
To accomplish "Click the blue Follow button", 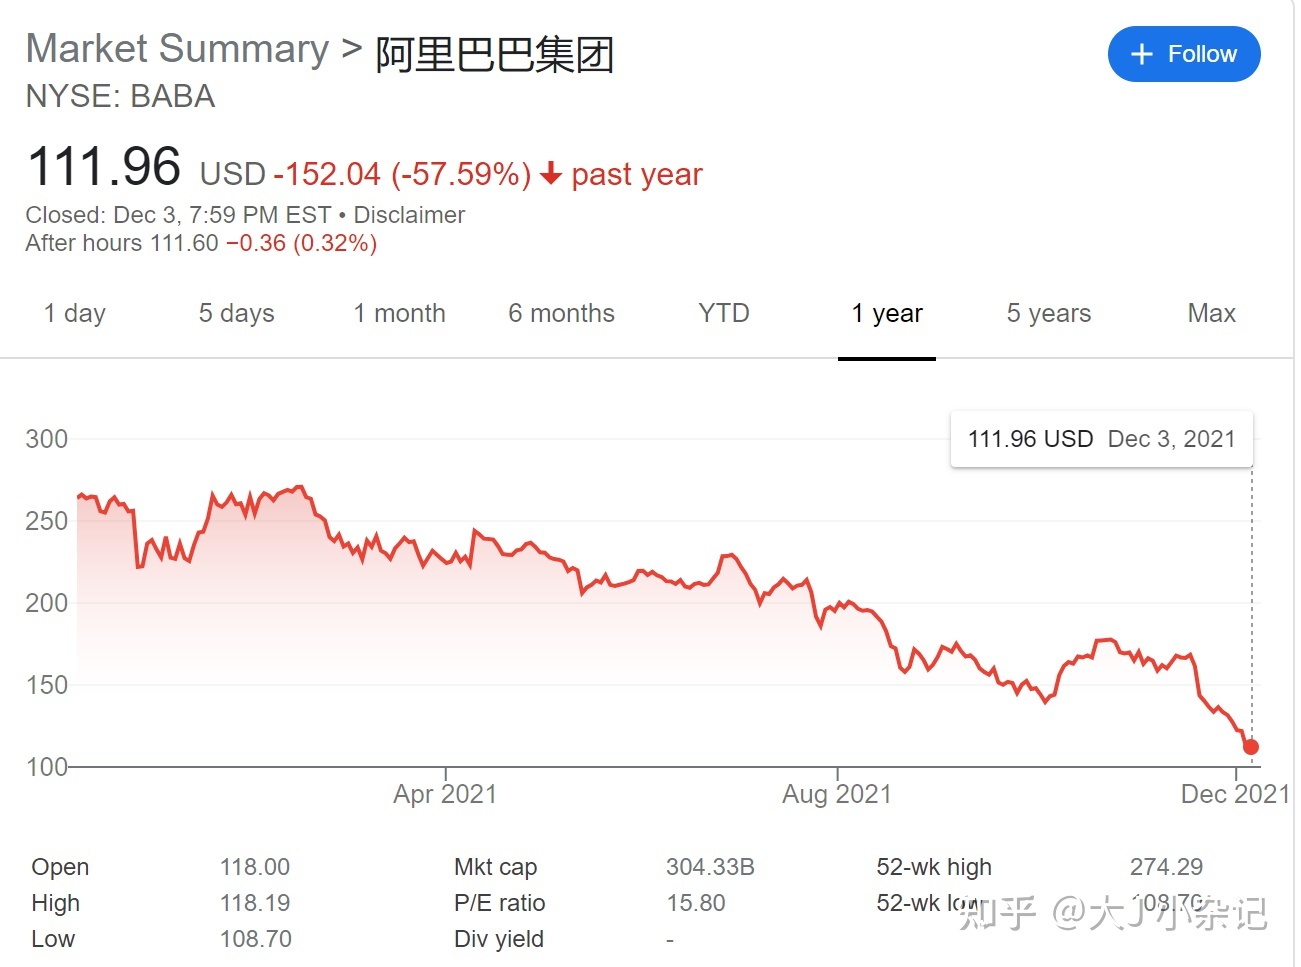I will pyautogui.click(x=1184, y=54).
